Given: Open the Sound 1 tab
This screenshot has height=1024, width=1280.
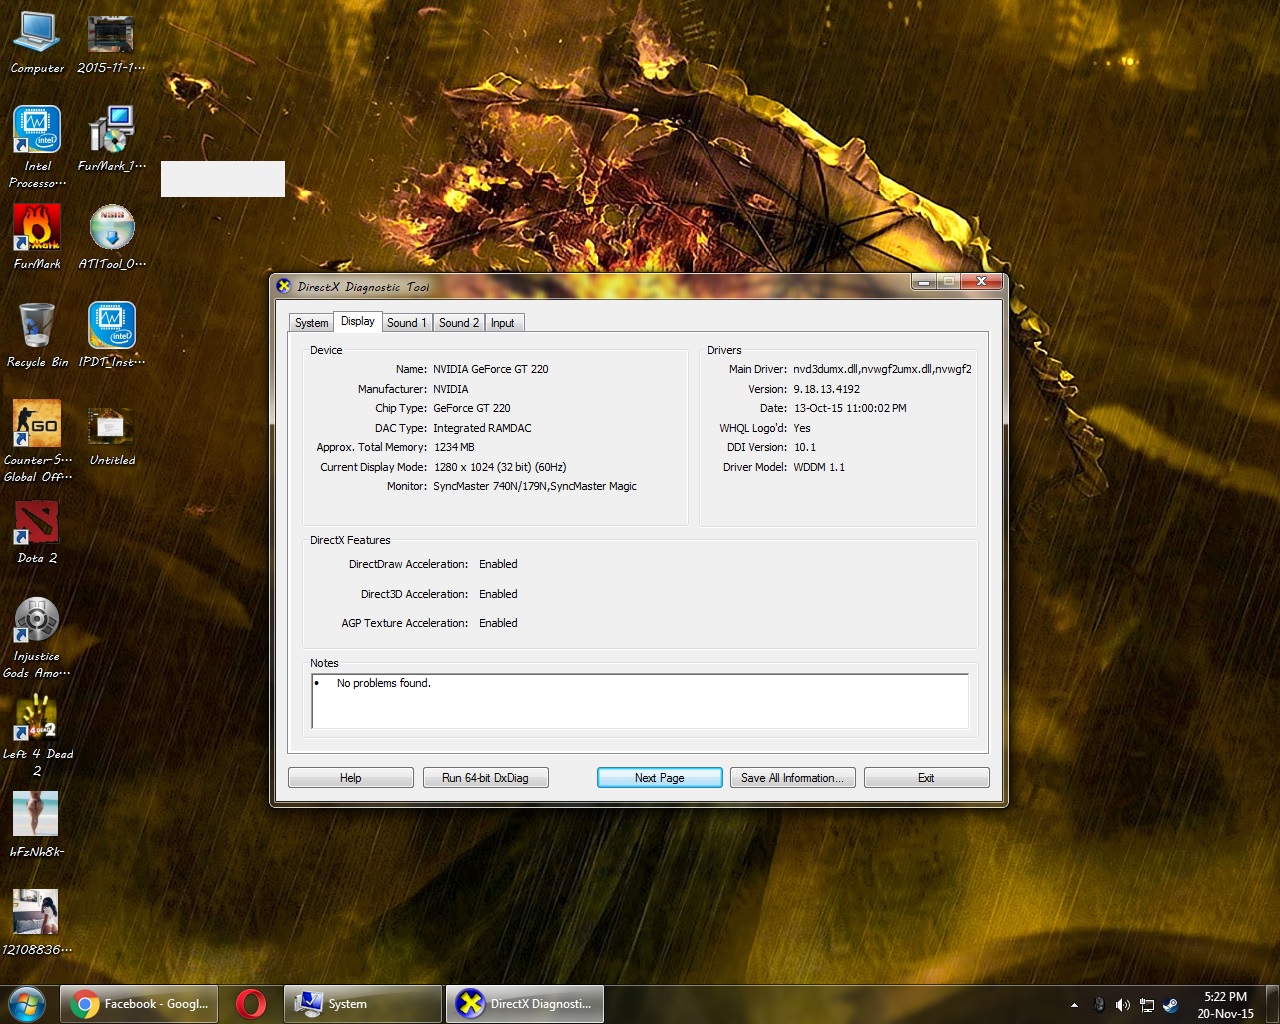Looking at the screenshot, I should [407, 323].
